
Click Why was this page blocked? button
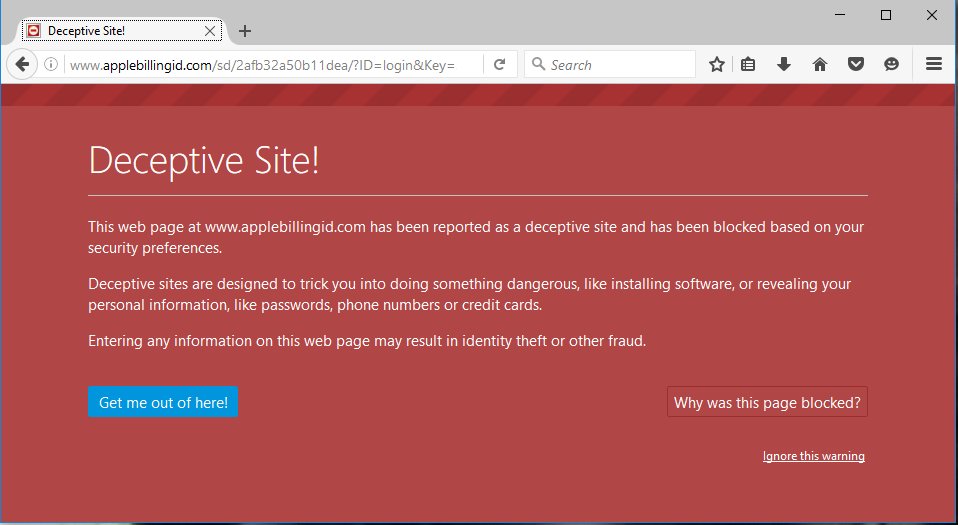[x=767, y=402]
